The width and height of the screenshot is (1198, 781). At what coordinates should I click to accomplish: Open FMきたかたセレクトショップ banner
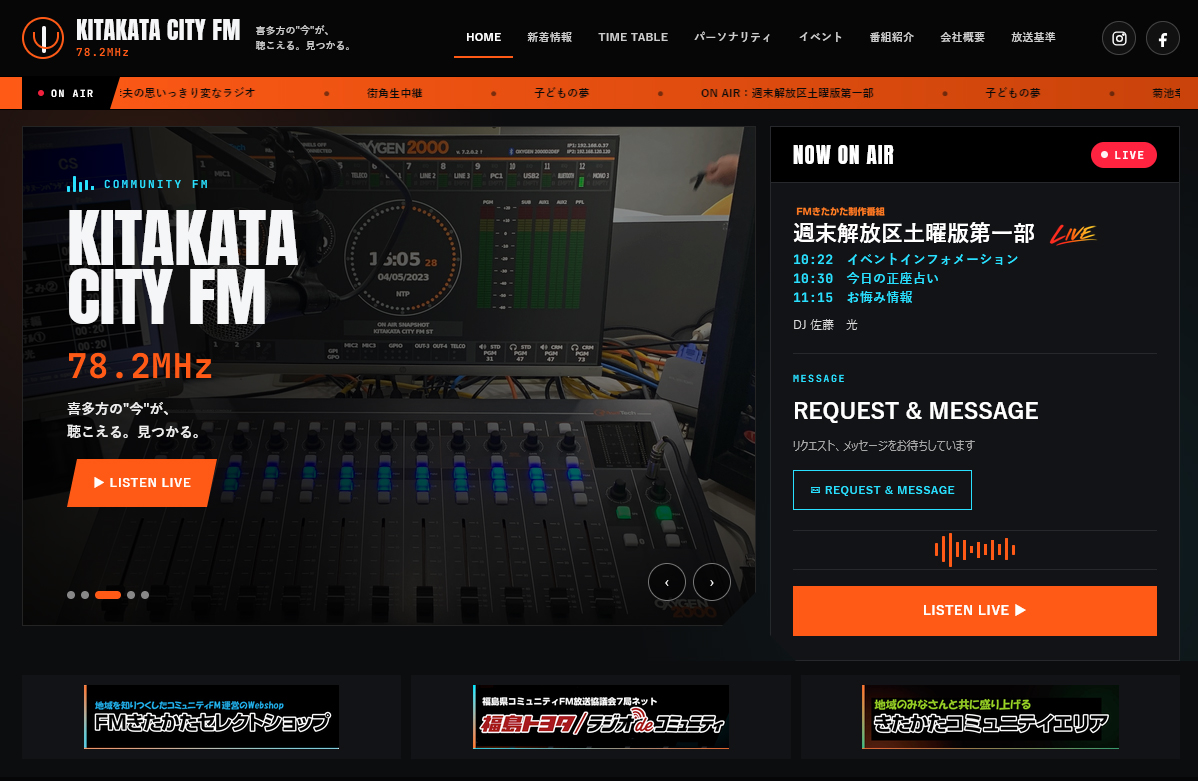coord(212,717)
